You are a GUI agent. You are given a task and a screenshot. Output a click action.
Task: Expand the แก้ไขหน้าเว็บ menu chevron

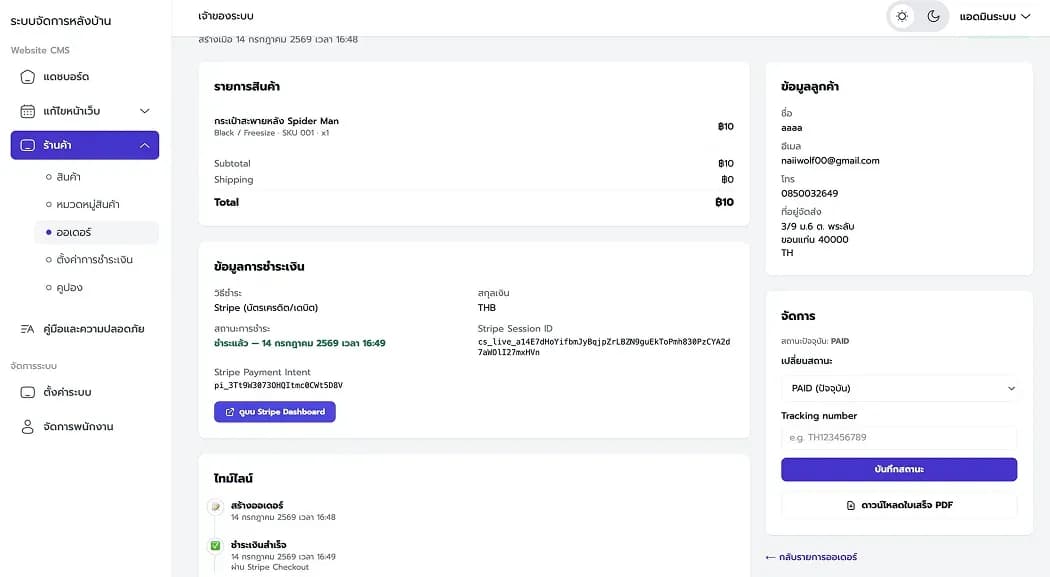pos(145,111)
